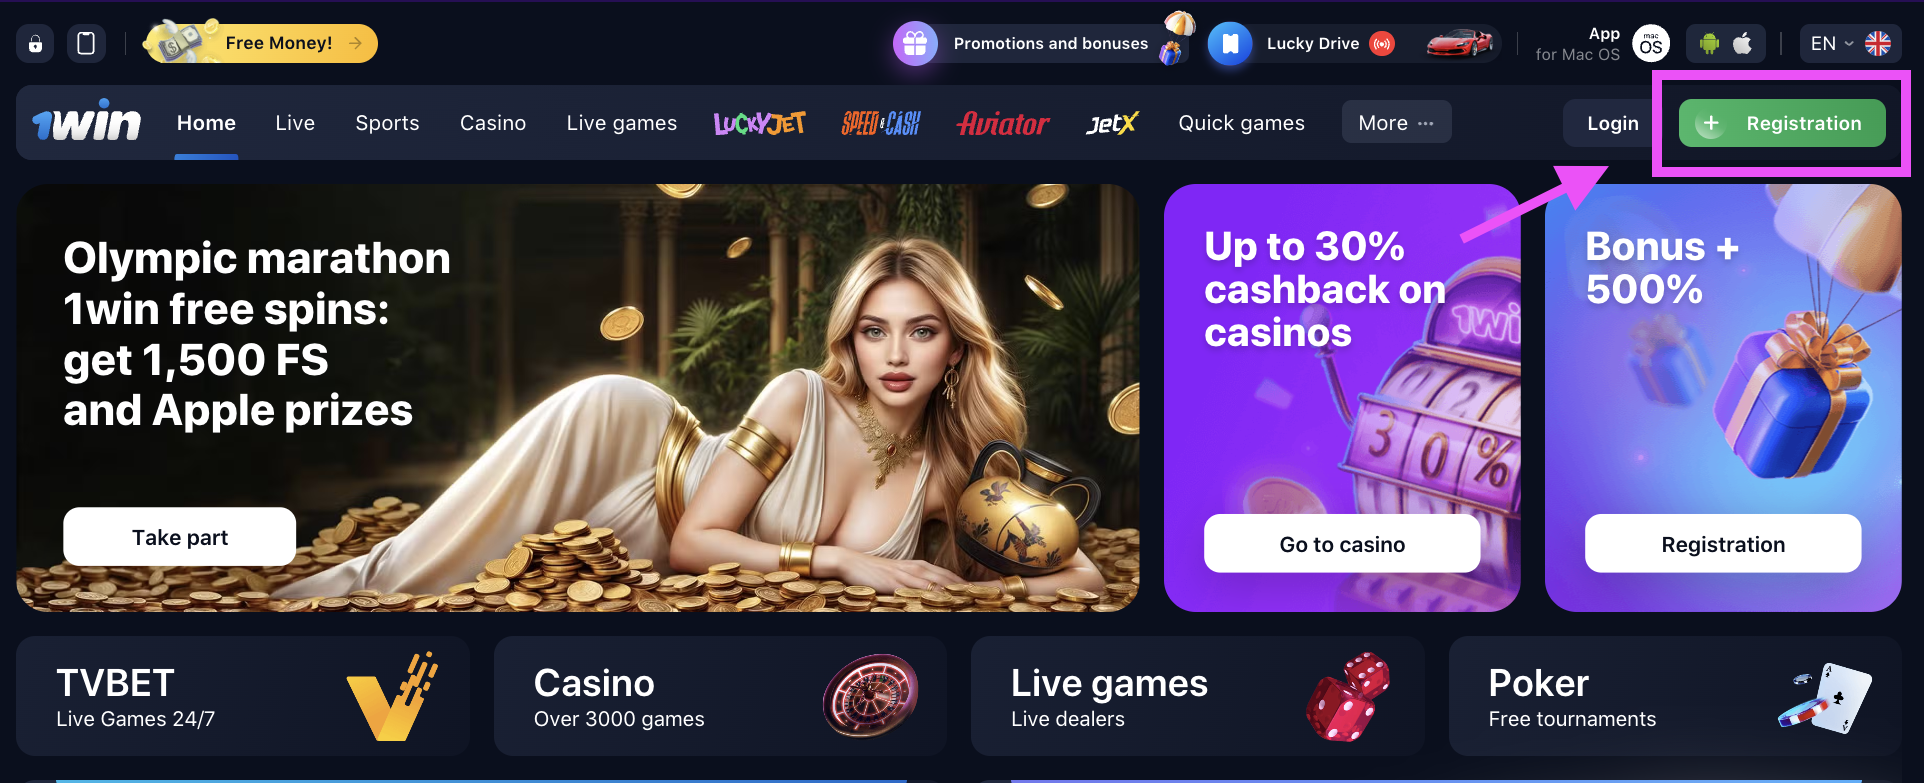Image resolution: width=1924 pixels, height=783 pixels.
Task: Expand the More menu
Action: (x=1396, y=122)
